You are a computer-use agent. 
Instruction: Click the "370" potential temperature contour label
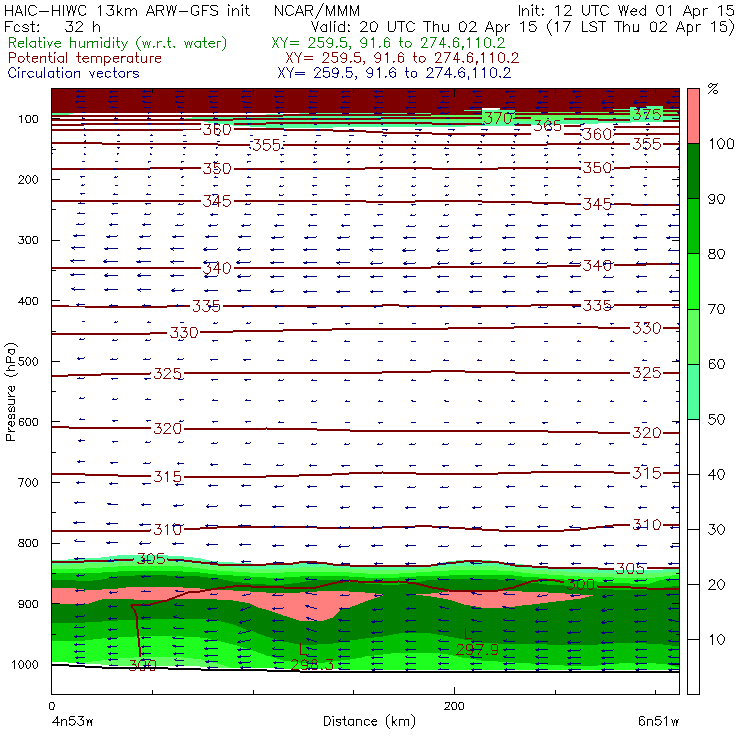(498, 118)
